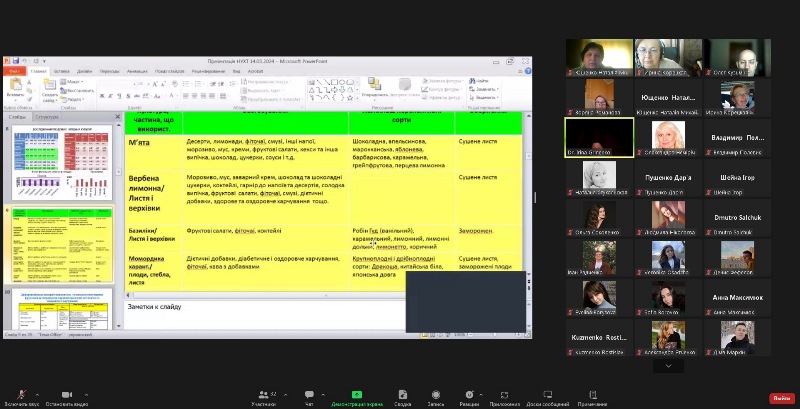
Task: Open the Insert ribbon tab in PowerPoint
Action: point(62,72)
